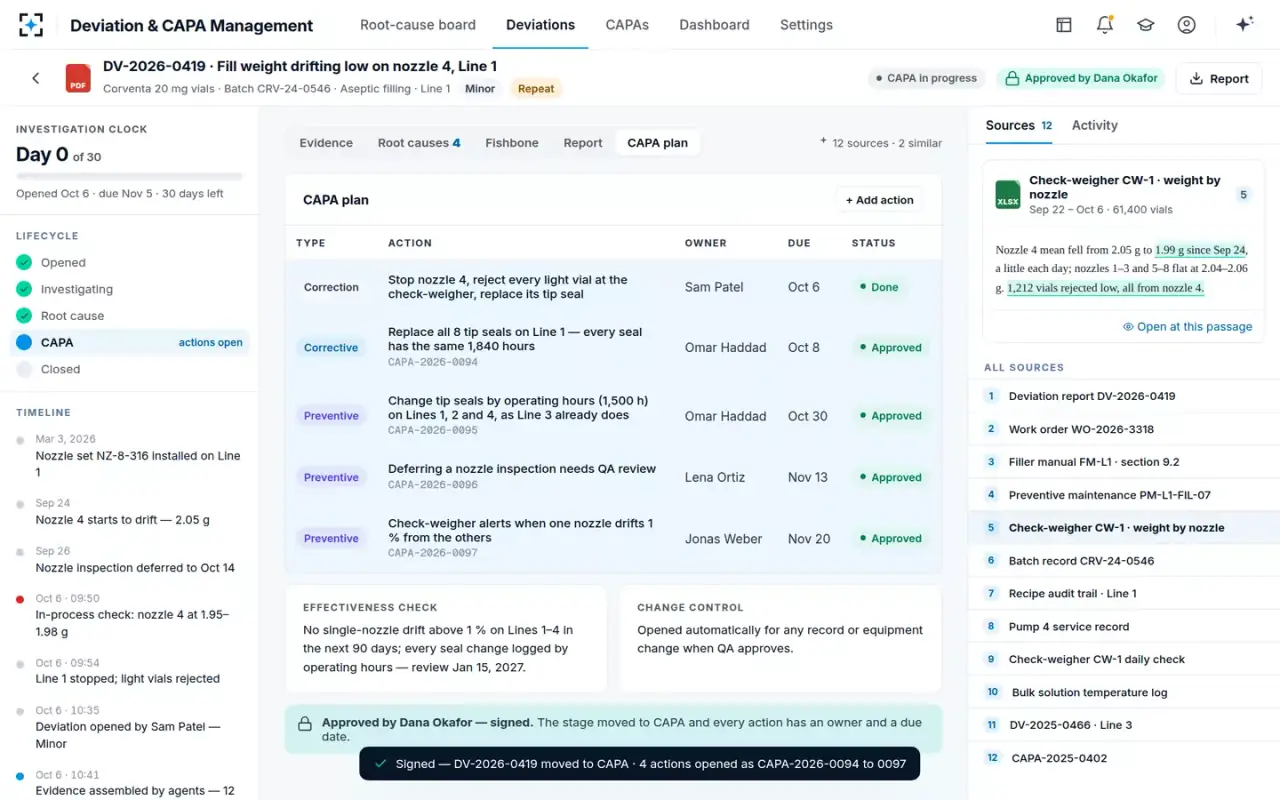Click the investigation clock progress bar

(x=129, y=177)
